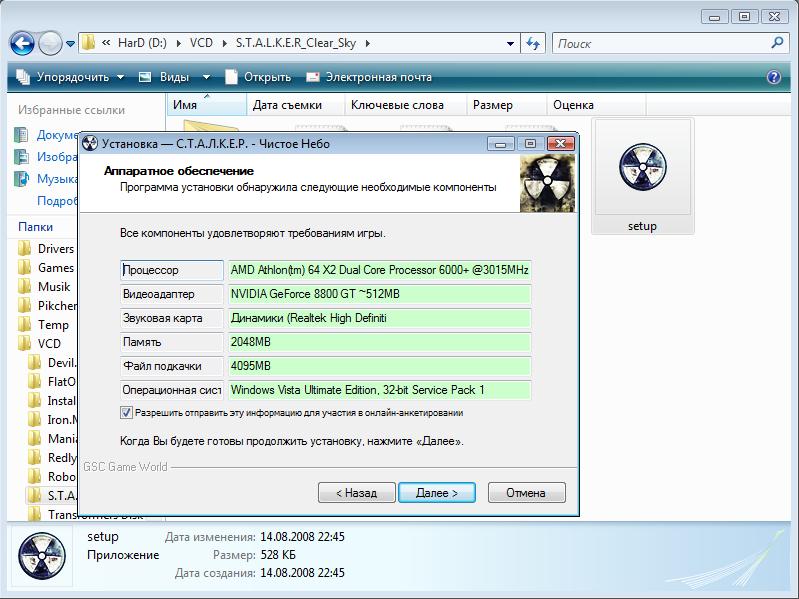Click the setup icon in details pane
This screenshot has height=599, width=799.
tap(42, 556)
